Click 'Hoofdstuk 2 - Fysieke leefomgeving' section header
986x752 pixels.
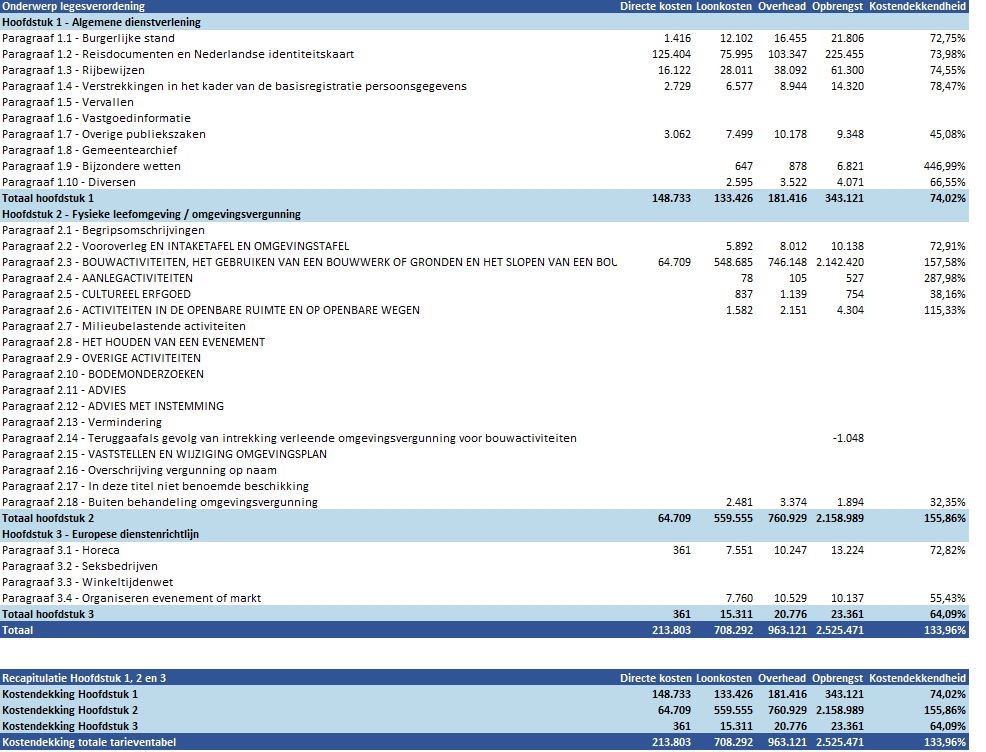tap(151, 214)
